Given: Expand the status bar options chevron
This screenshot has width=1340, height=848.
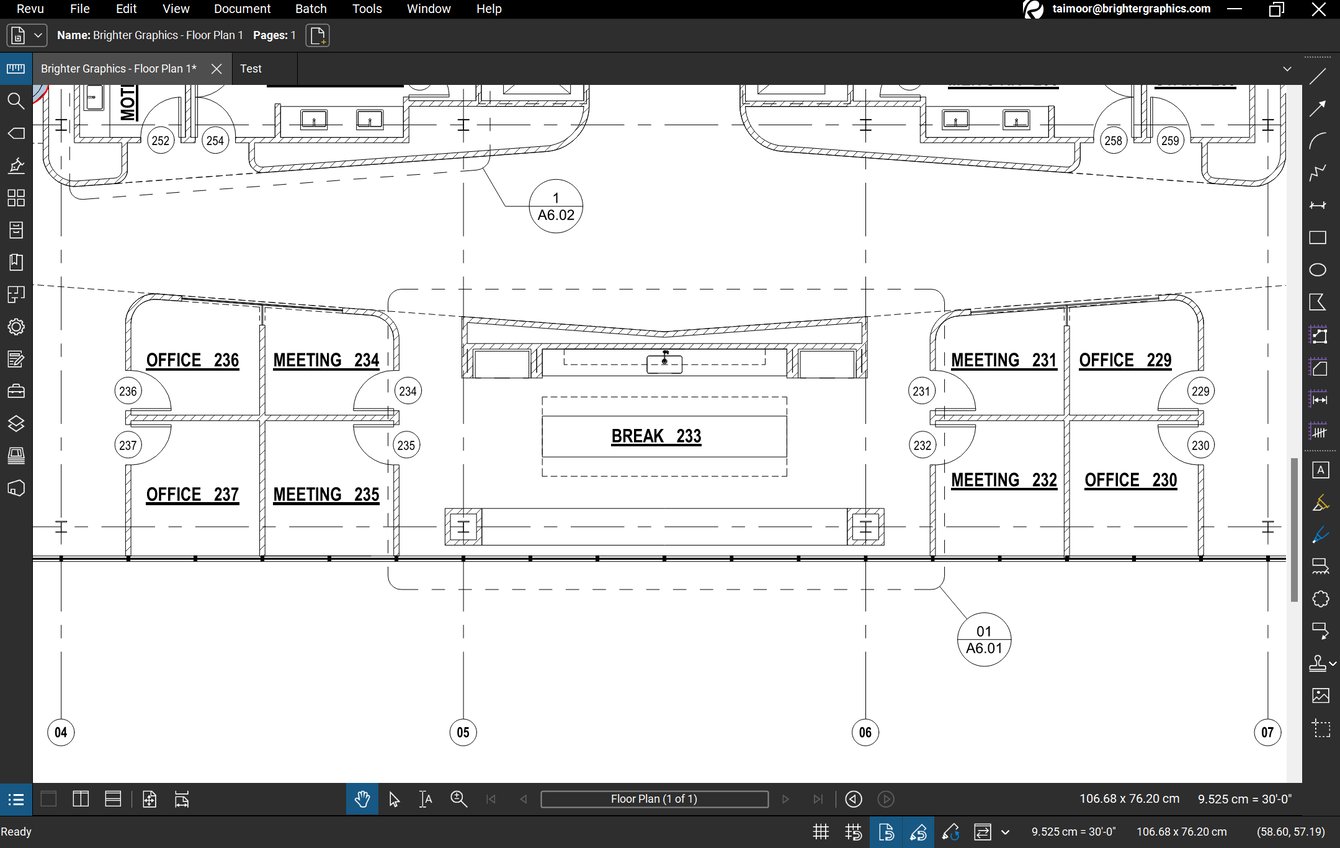Looking at the screenshot, I should coord(1005,831).
